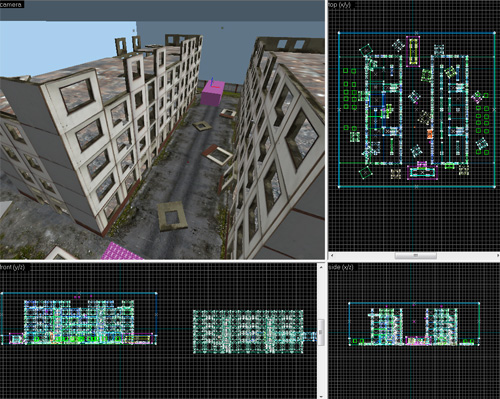The image size is (500, 399).
Task: Select the pink box brush in camera view
Action: pos(212,94)
